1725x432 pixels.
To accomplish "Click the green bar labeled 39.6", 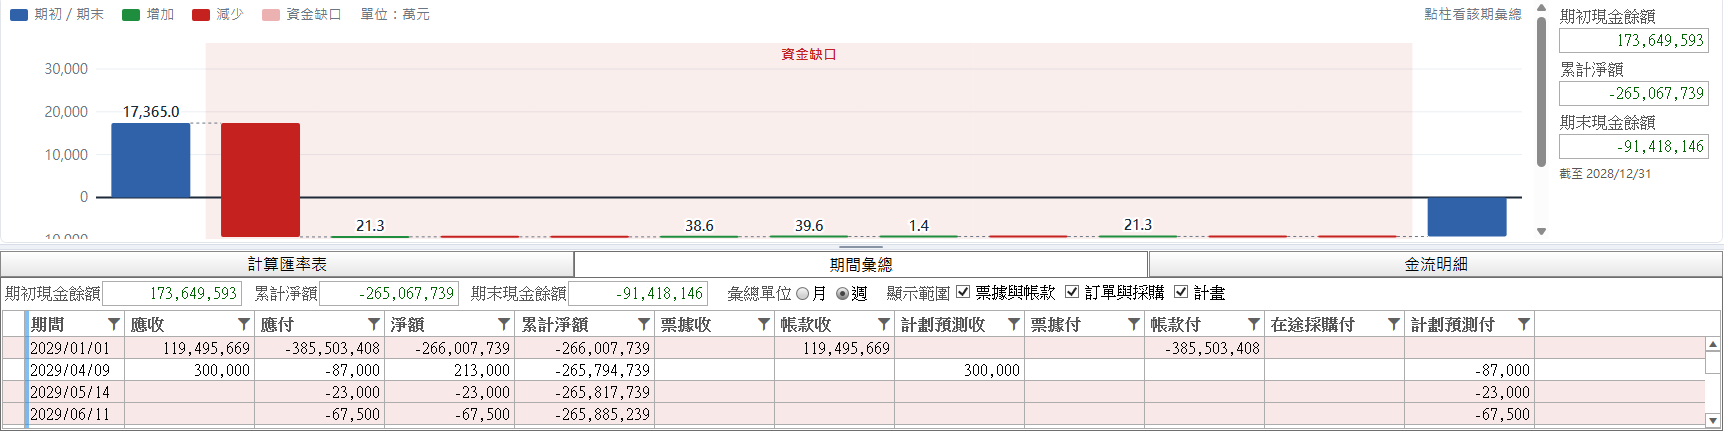I will click(x=809, y=237).
